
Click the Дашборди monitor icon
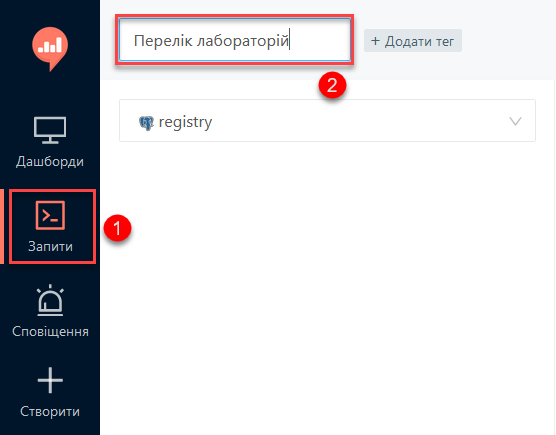pyautogui.click(x=50, y=130)
